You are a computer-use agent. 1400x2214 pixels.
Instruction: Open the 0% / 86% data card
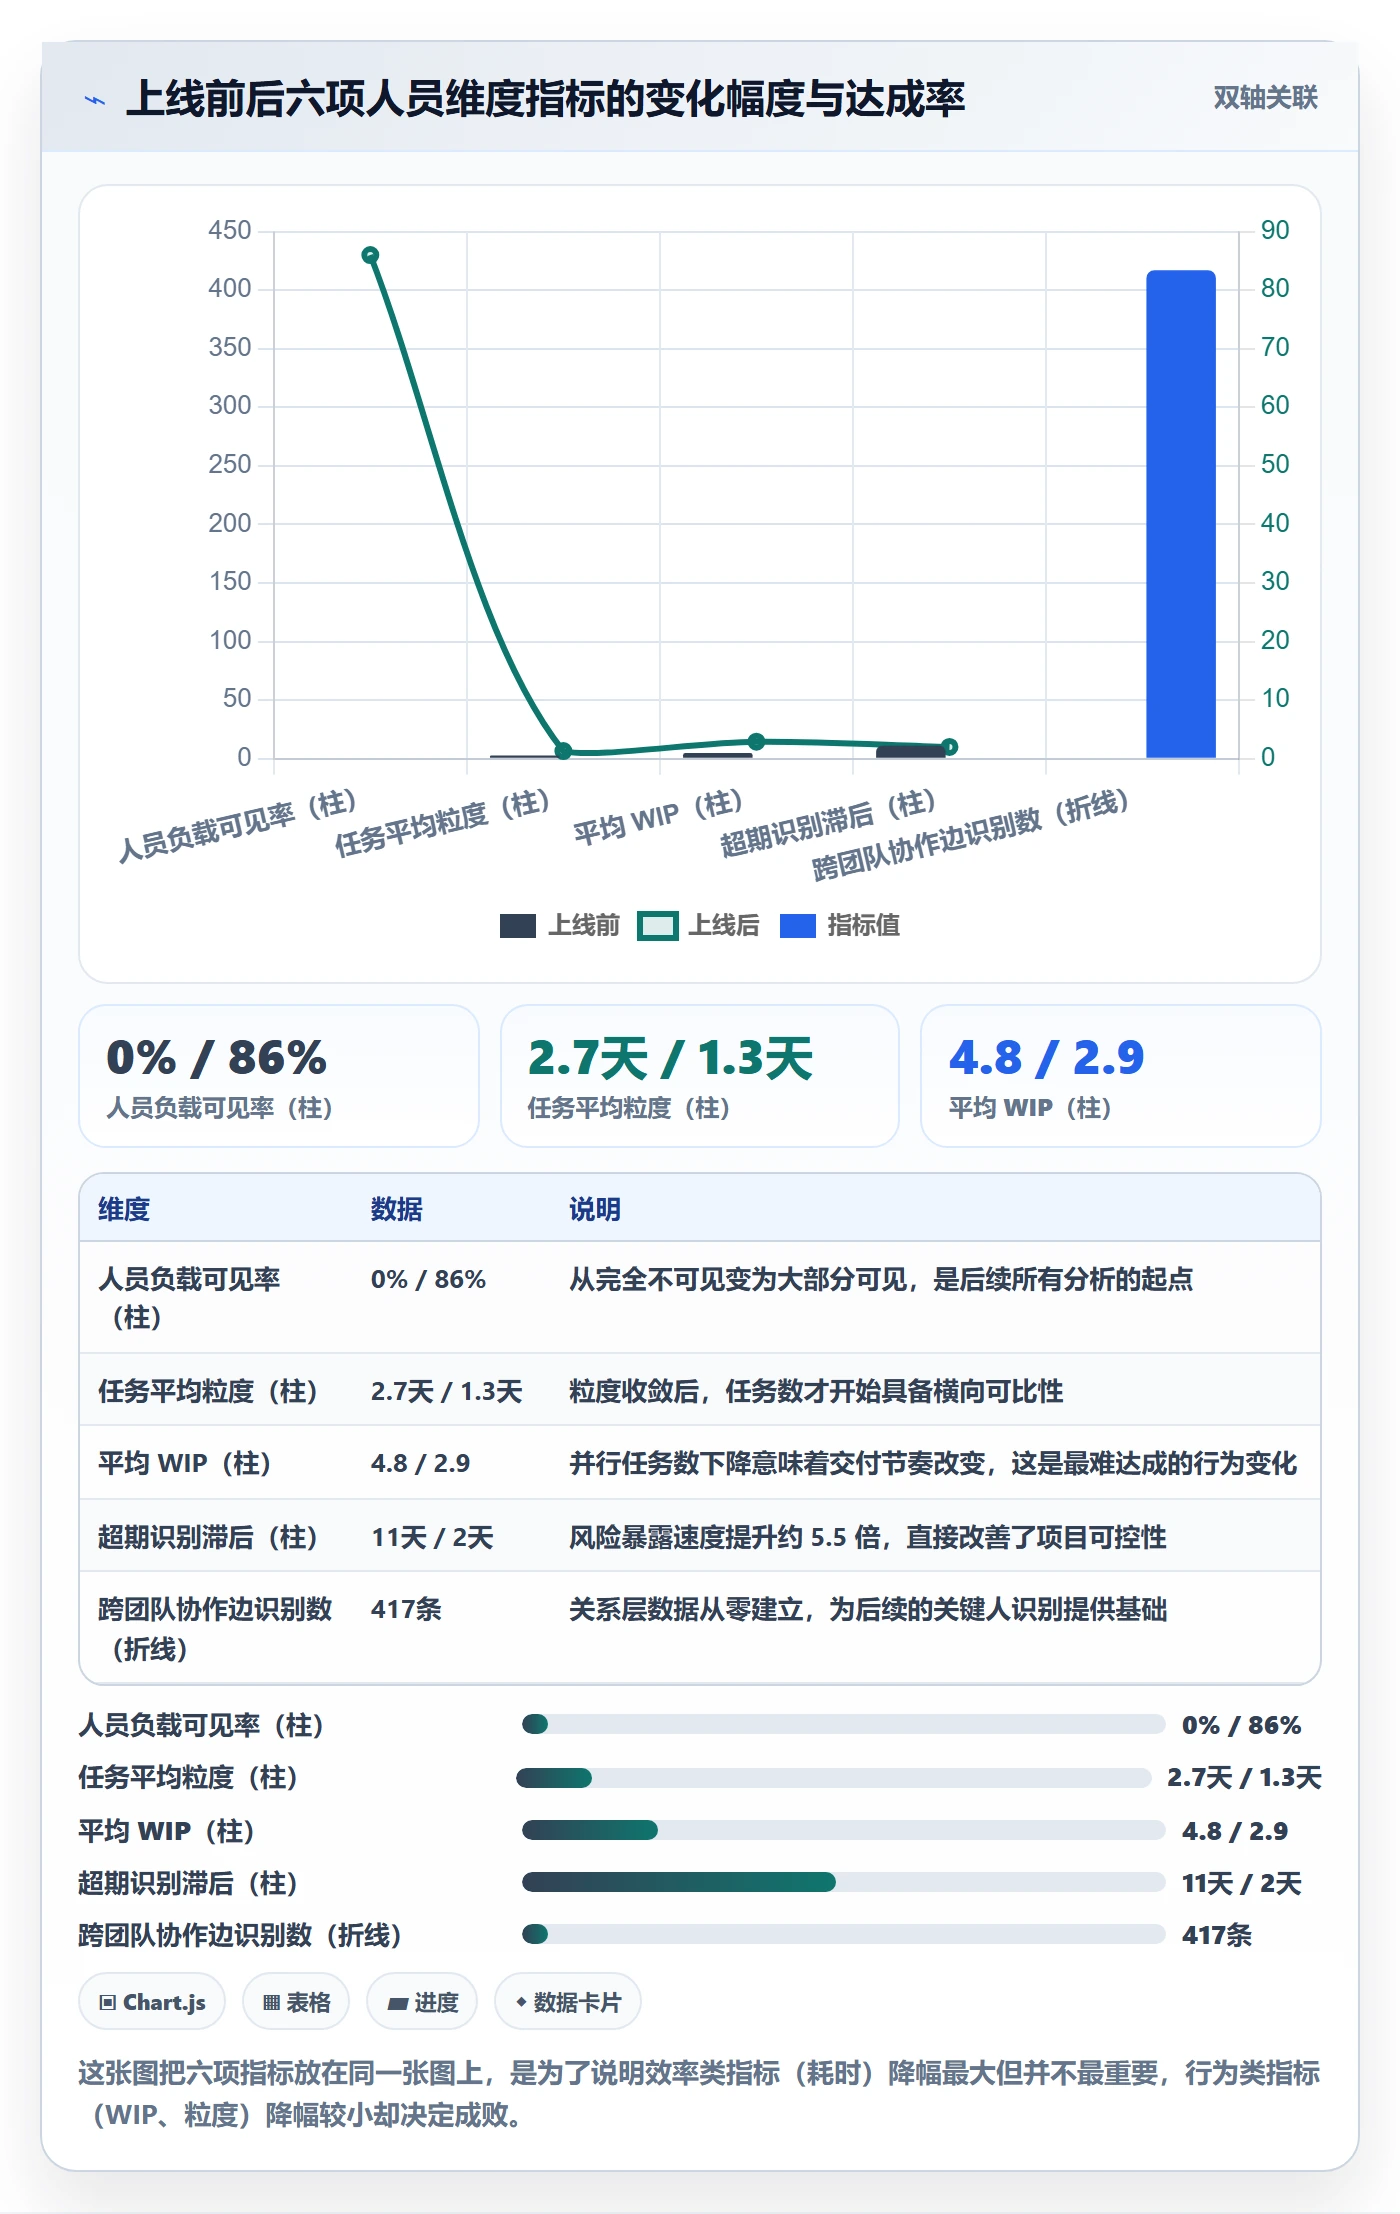point(279,1076)
